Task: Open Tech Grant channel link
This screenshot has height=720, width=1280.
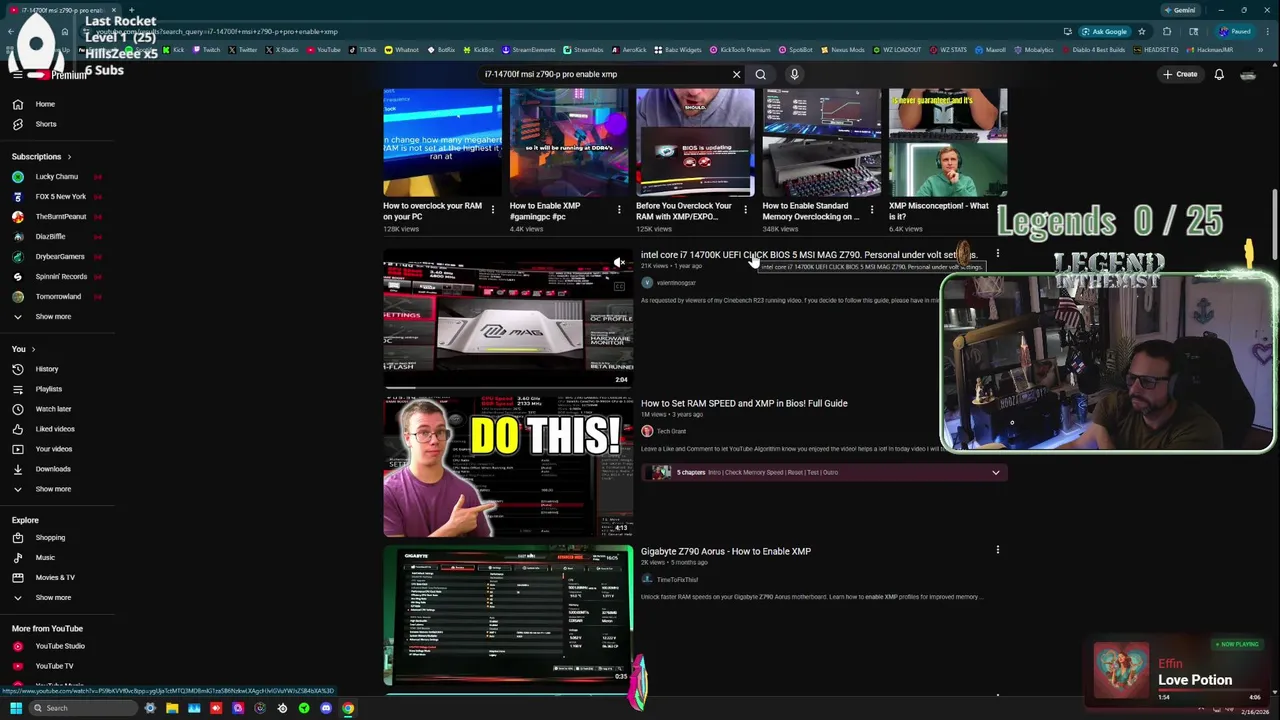Action: [671, 432]
